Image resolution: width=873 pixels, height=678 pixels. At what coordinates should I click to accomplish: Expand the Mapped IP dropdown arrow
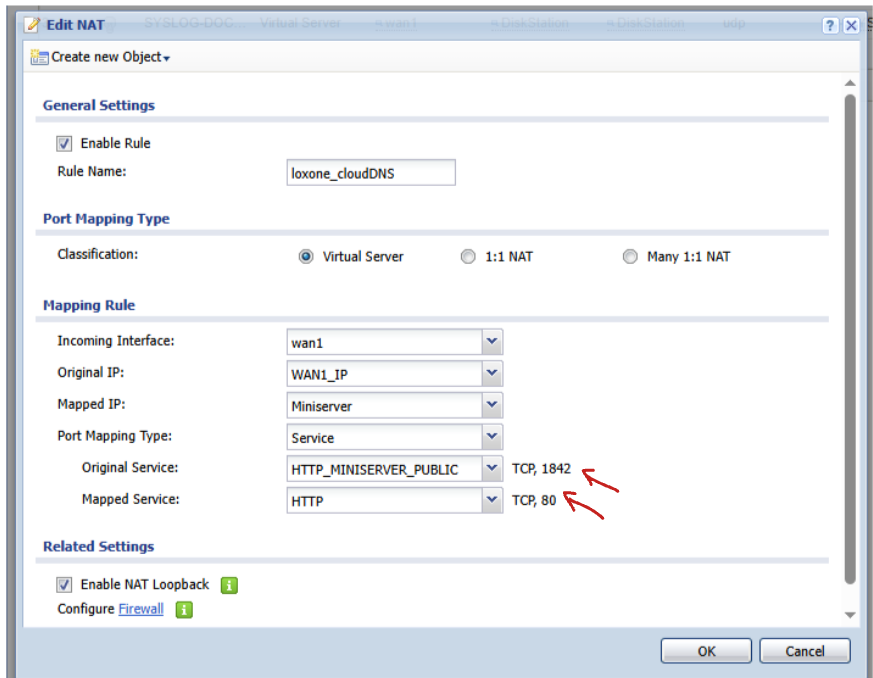492,405
